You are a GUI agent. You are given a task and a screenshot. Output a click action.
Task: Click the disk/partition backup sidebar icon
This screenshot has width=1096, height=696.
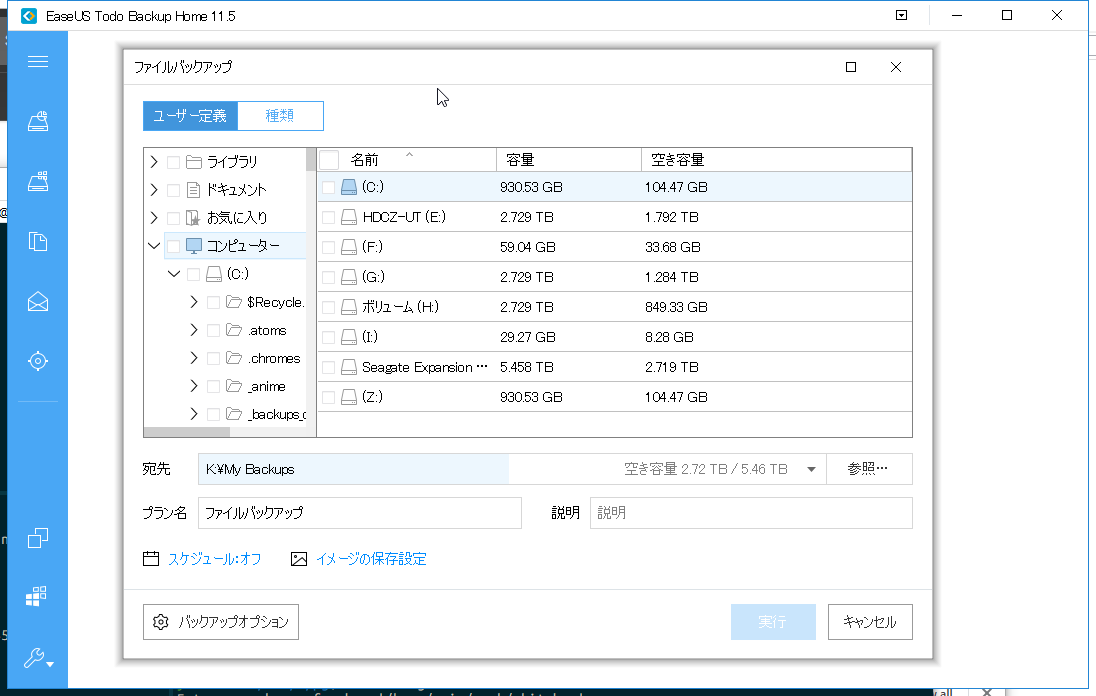(38, 121)
